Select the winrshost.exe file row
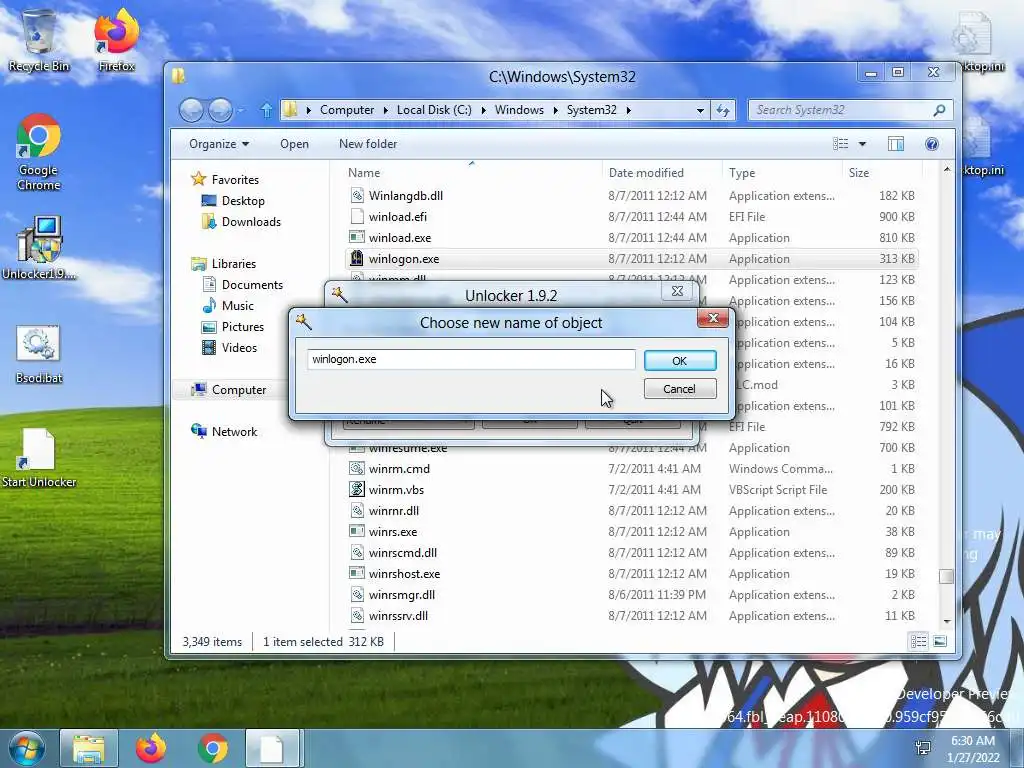The image size is (1024, 768). point(632,574)
